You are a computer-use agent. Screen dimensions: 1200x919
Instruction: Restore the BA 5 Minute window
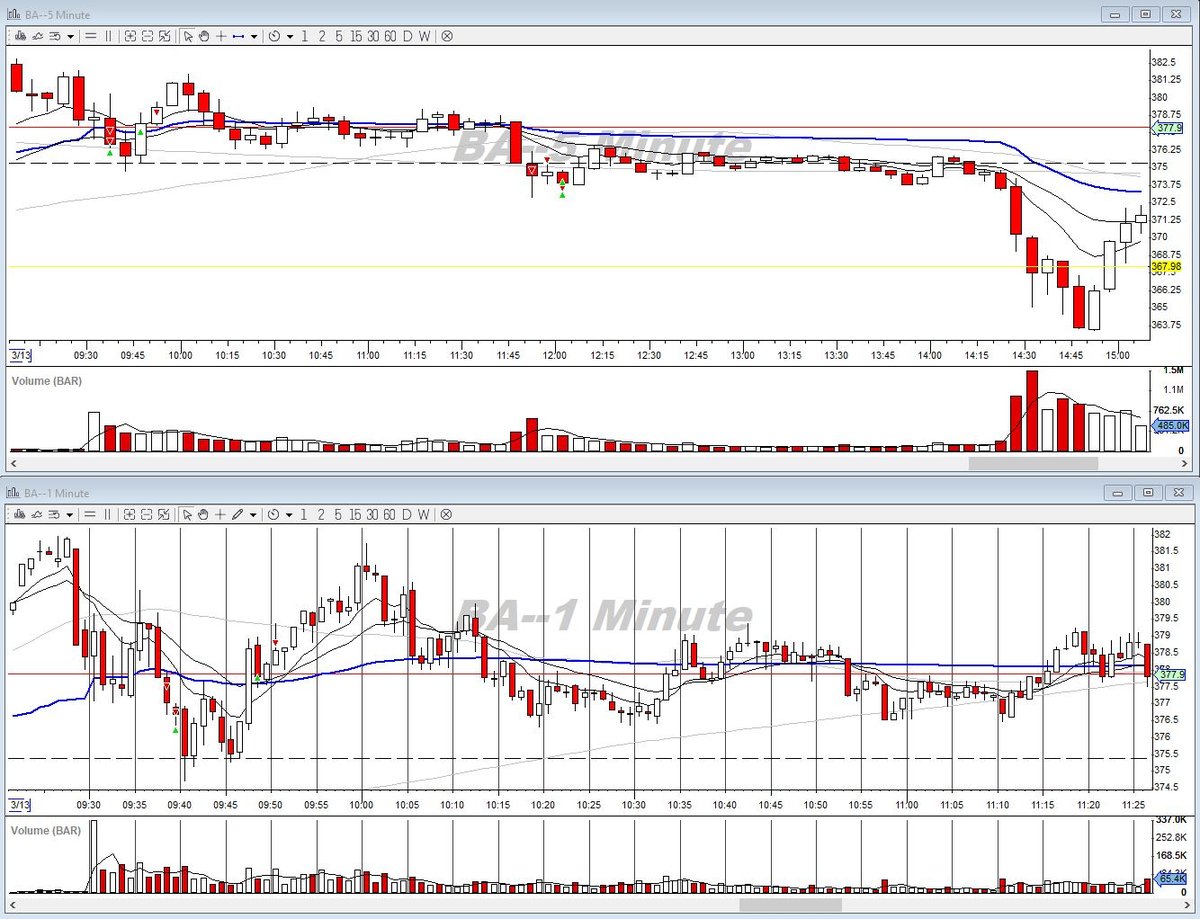tap(1145, 14)
